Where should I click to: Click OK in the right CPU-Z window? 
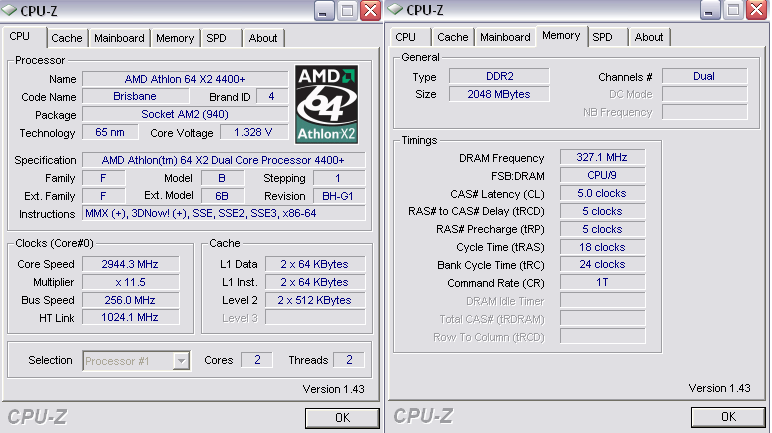pos(728,417)
